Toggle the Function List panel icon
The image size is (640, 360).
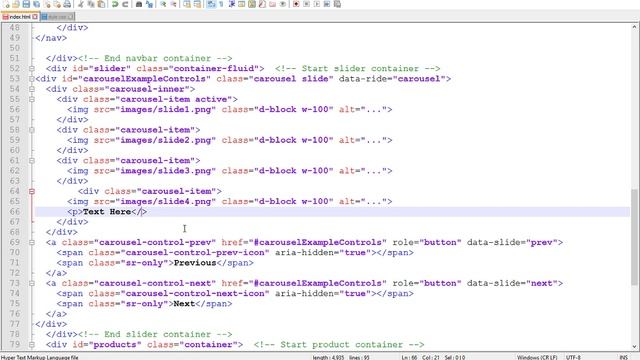click(262, 4)
